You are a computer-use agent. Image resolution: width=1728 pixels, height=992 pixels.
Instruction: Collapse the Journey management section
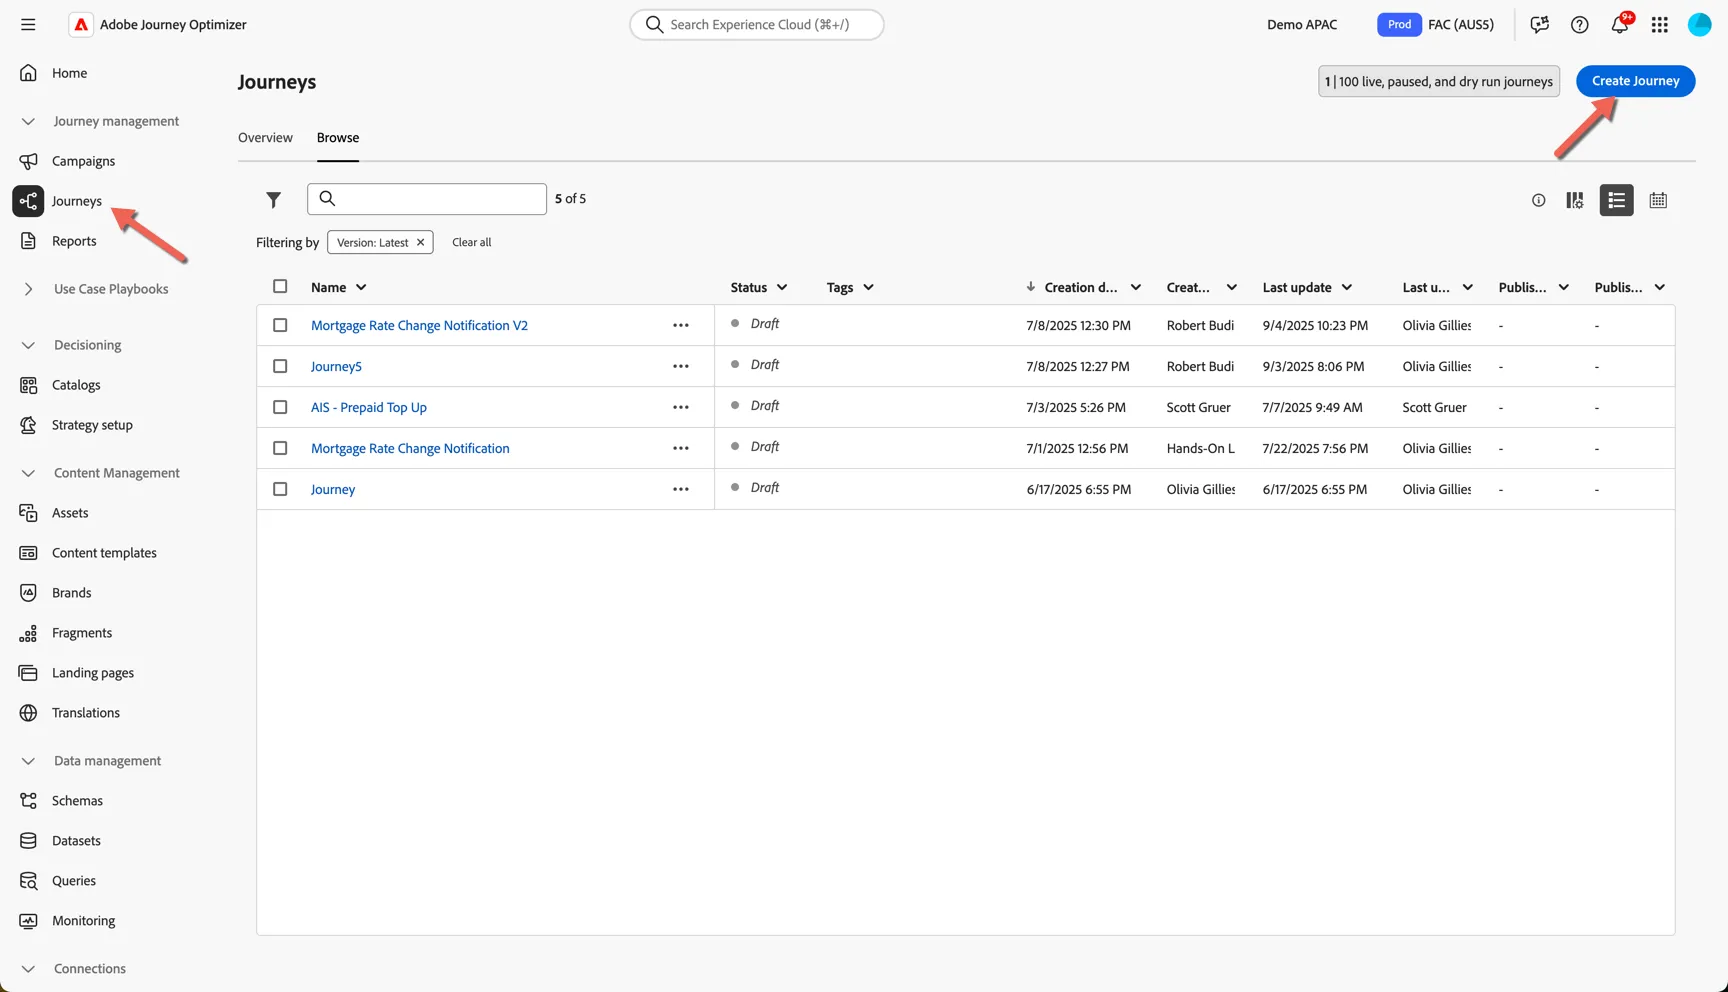tap(28, 122)
